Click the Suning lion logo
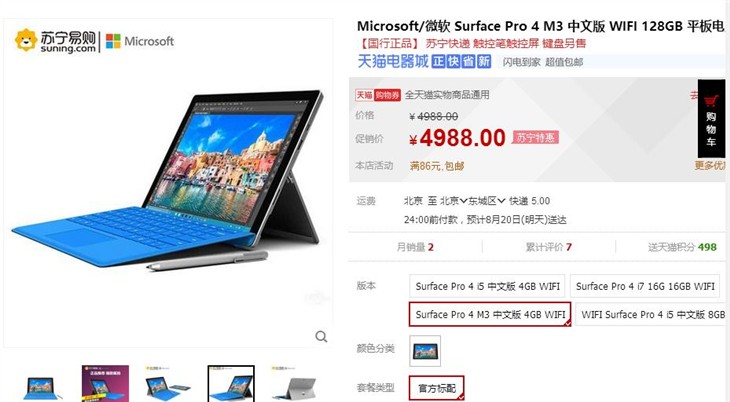Image resolution: width=730 pixels, height=402 pixels. pyautogui.click(x=26, y=40)
